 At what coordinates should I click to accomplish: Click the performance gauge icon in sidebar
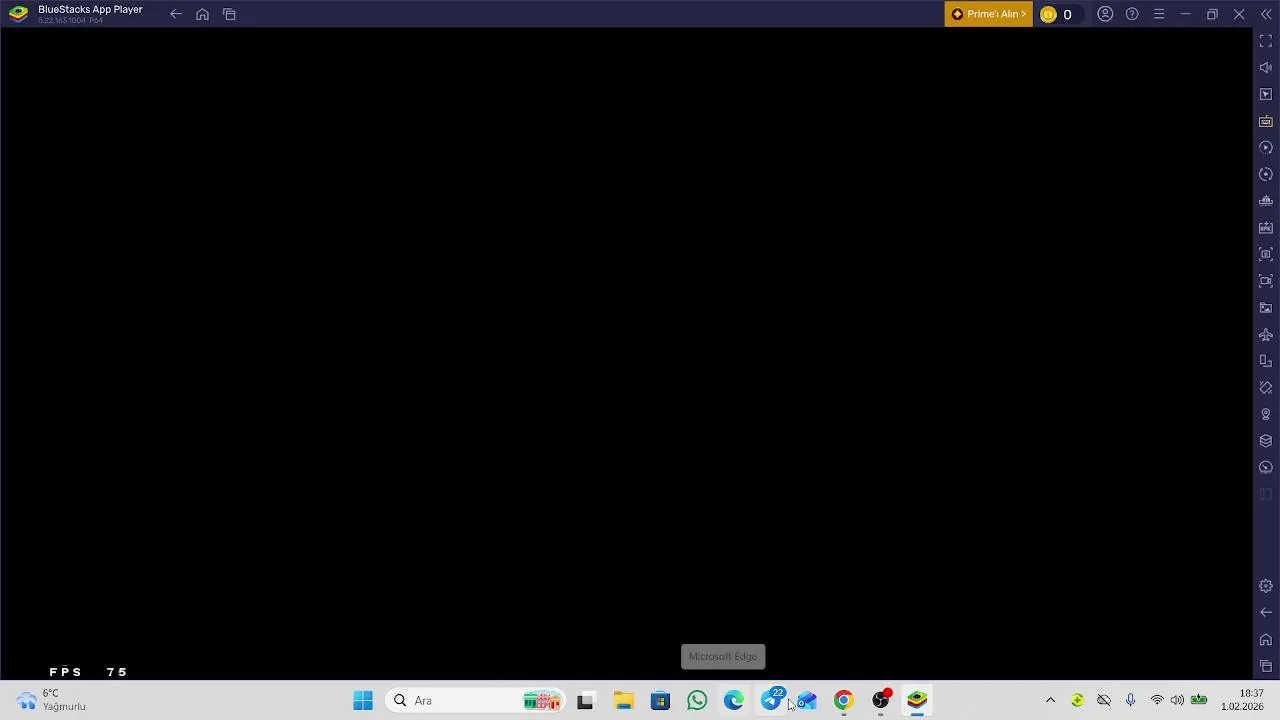1266,468
